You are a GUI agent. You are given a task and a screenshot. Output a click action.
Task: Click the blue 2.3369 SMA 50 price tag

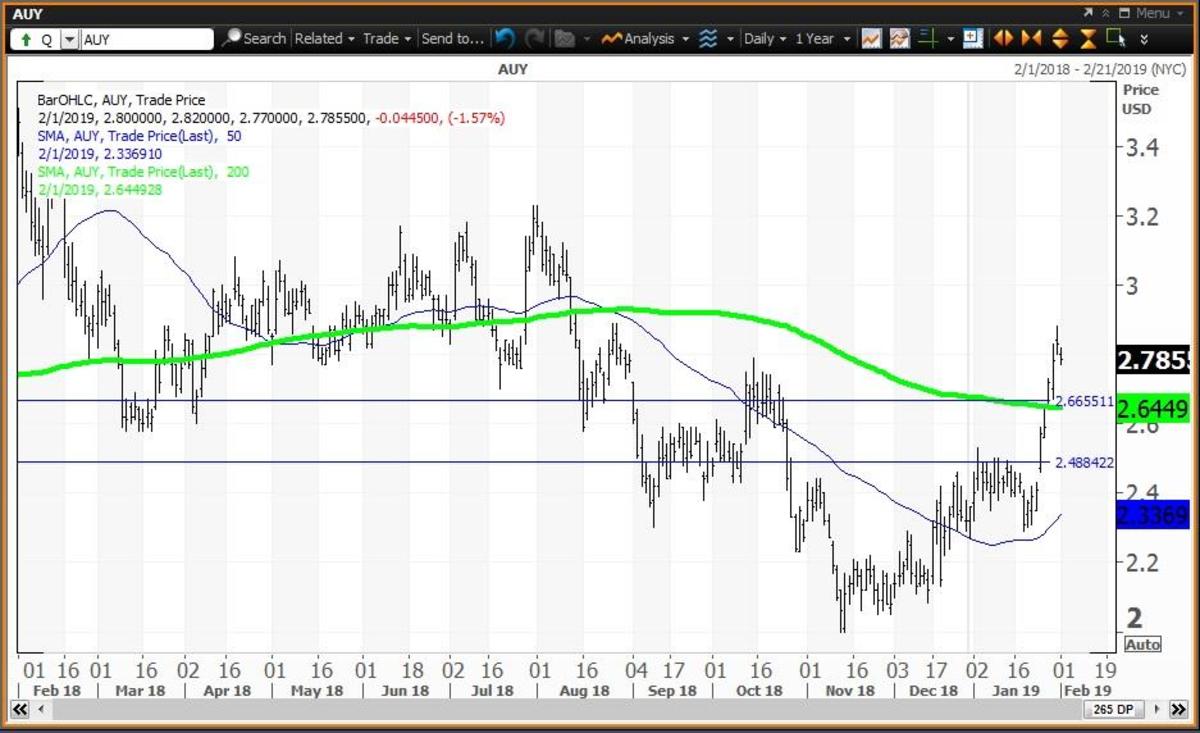[x=1153, y=515]
